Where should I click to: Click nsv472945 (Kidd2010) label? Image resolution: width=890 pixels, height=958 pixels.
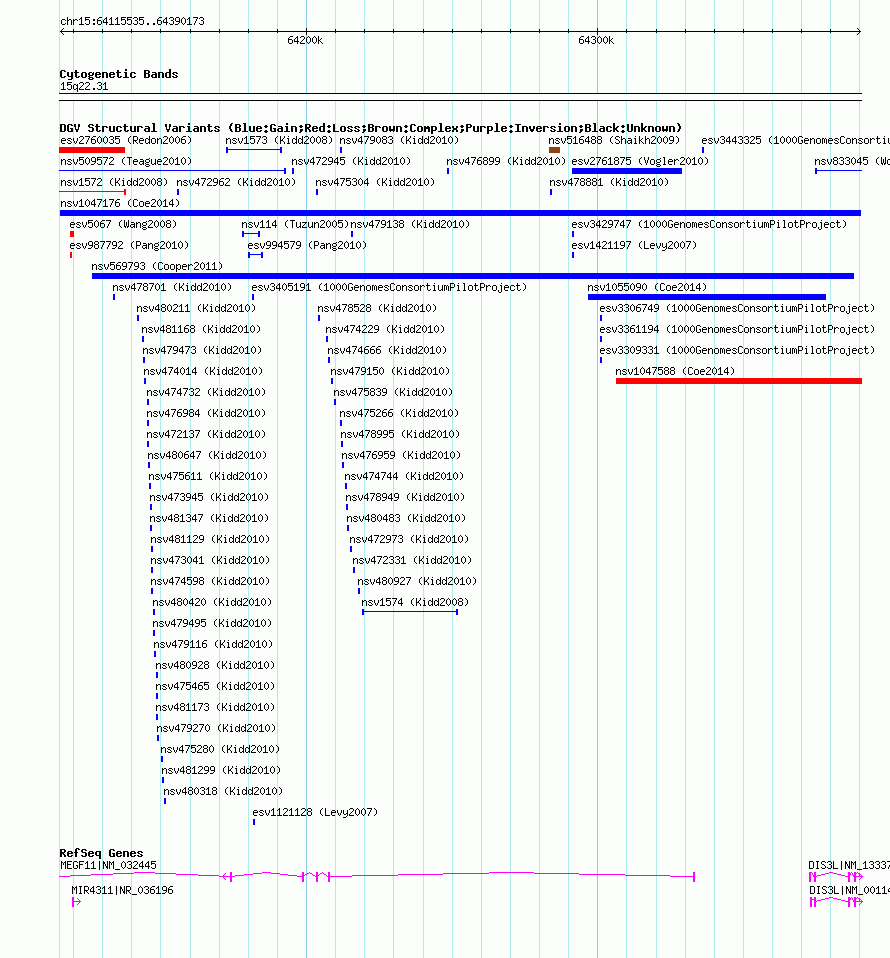[351, 161]
